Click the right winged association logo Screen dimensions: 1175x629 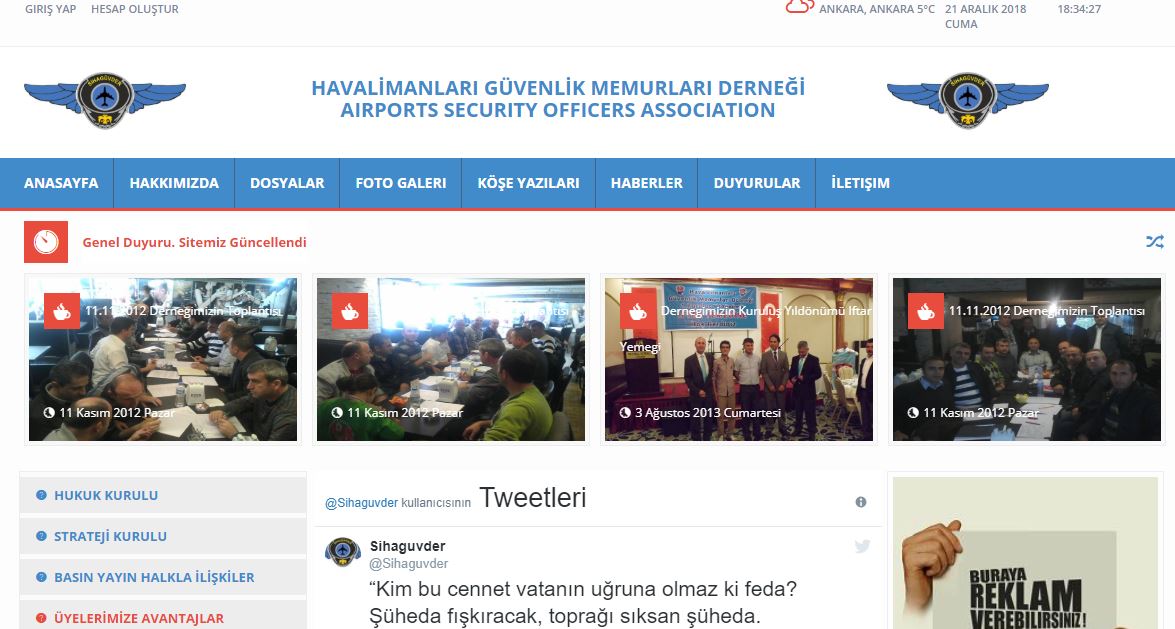pyautogui.click(x=967, y=100)
